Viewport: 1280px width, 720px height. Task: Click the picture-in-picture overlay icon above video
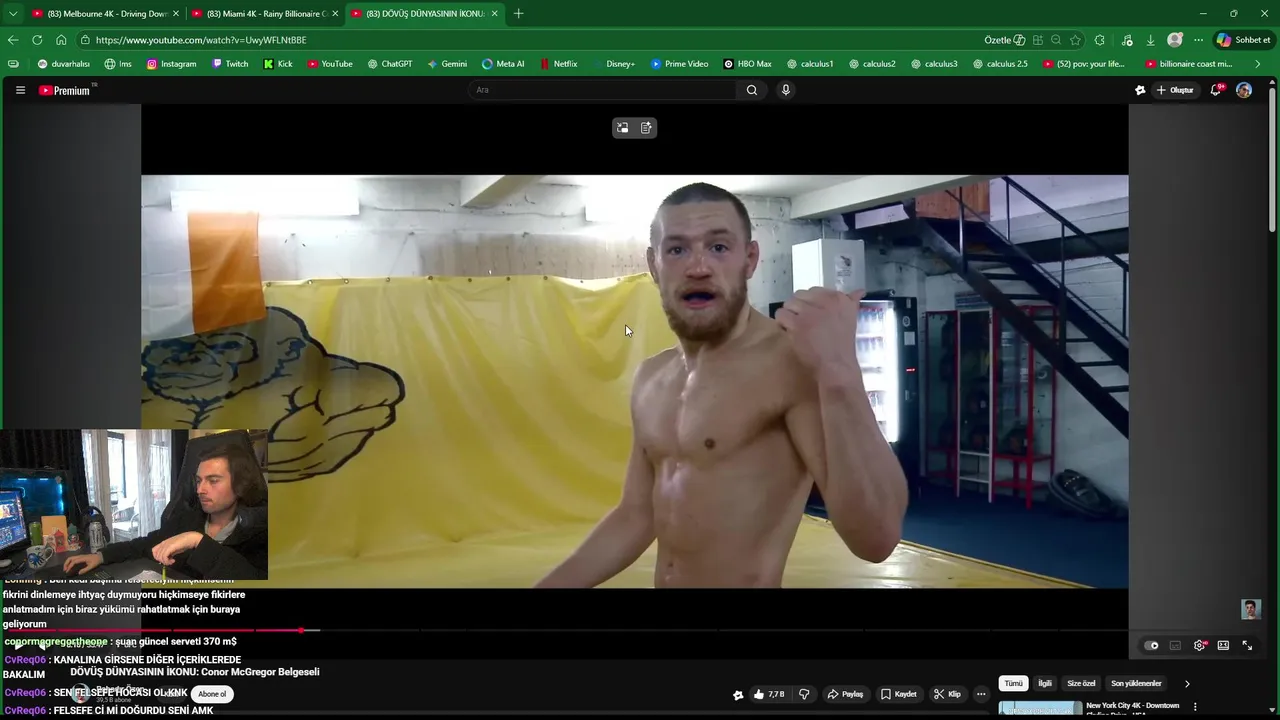[x=623, y=128]
